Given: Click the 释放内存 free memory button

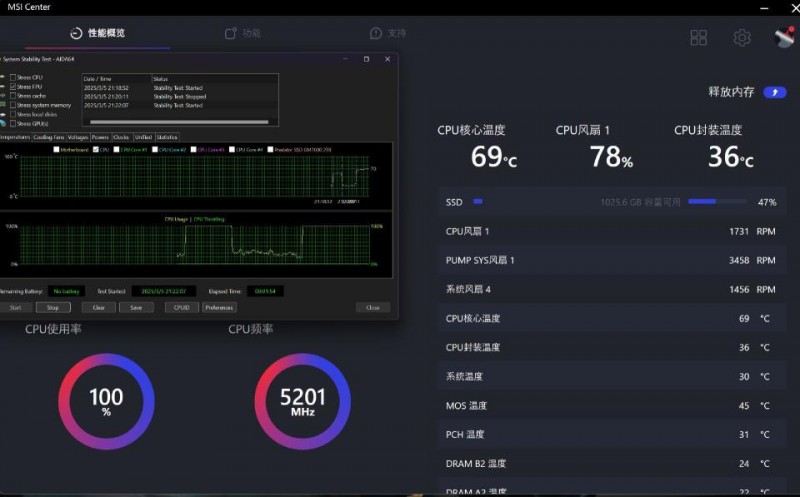Looking at the screenshot, I should (774, 92).
